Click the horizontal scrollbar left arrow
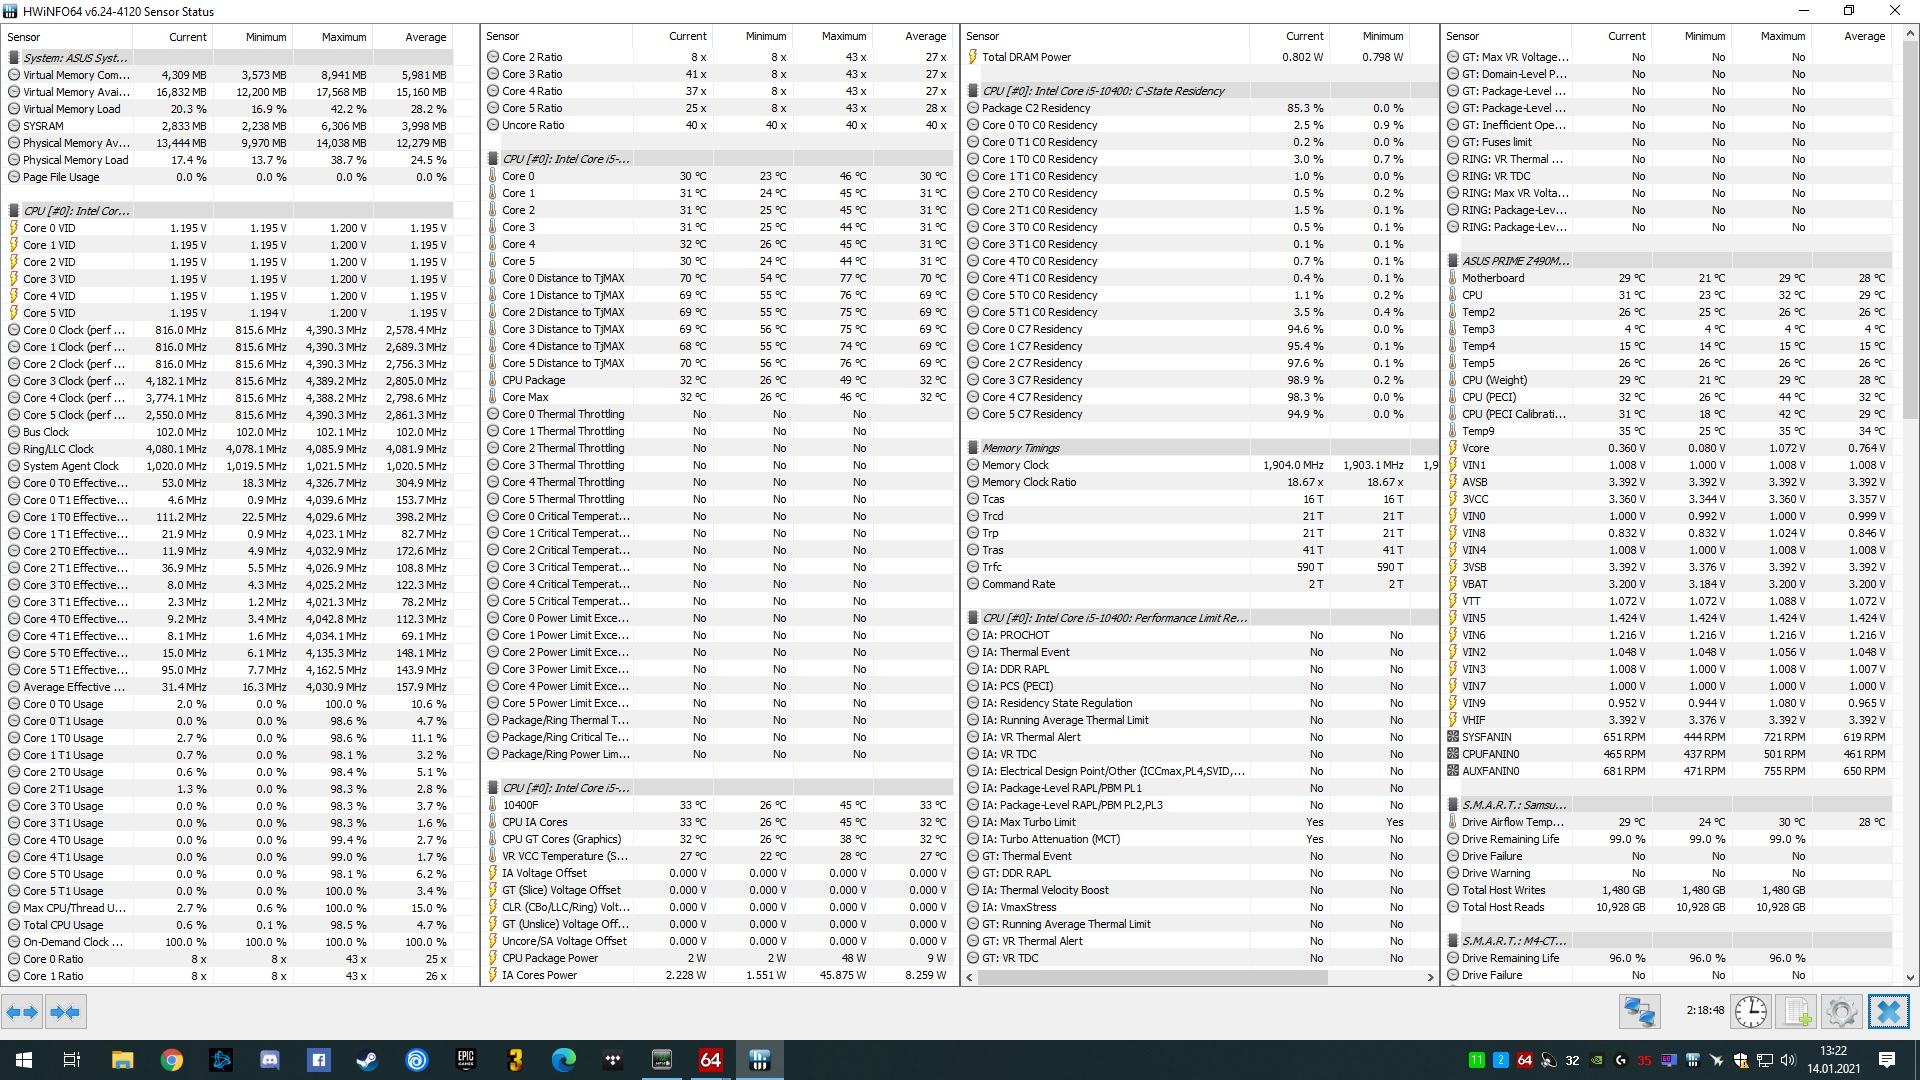 [970, 978]
